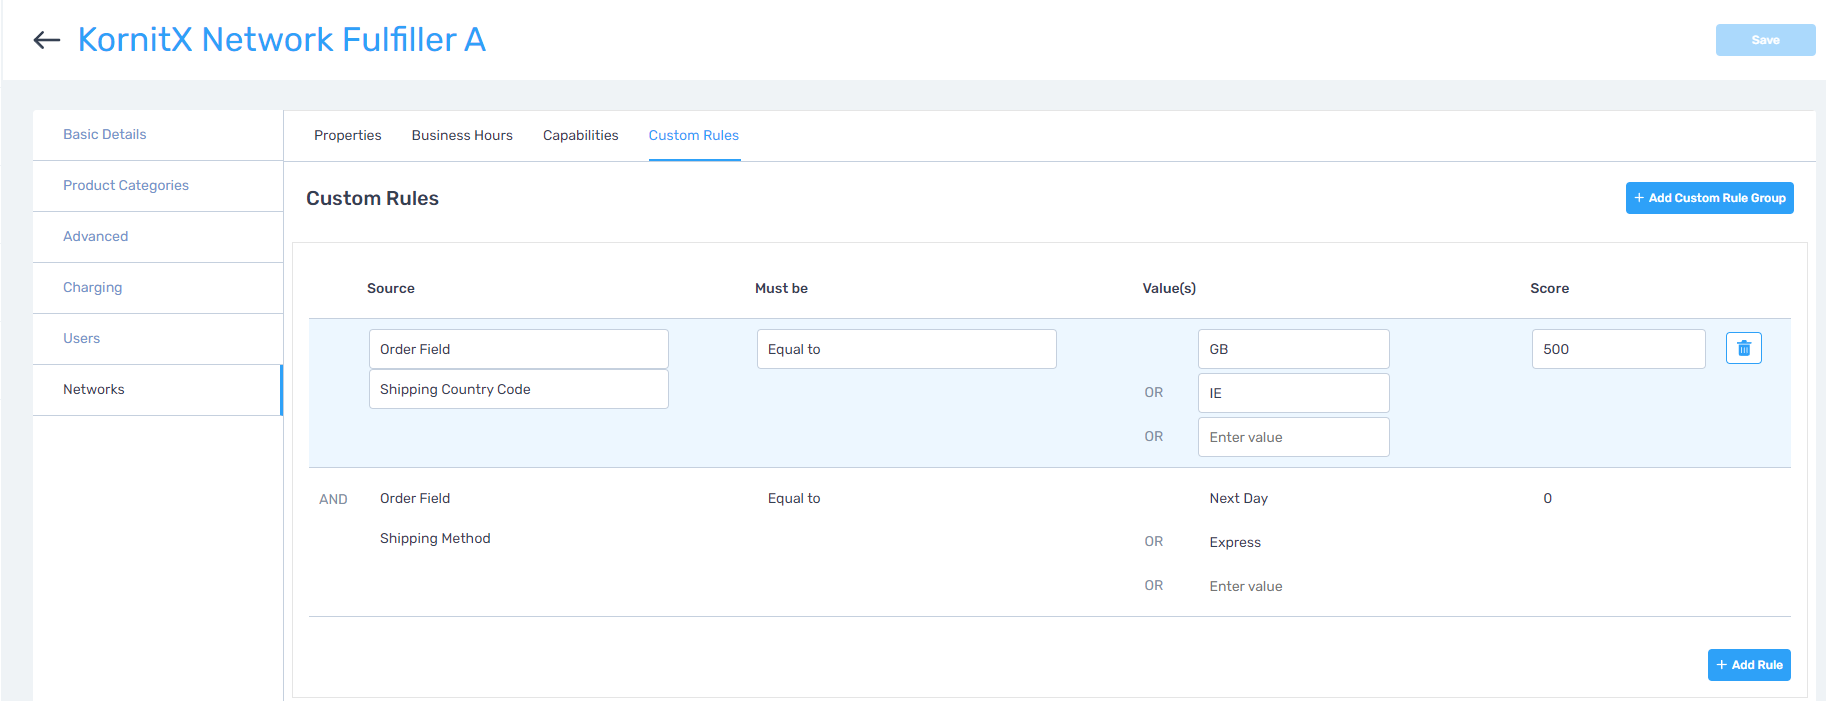Open the Shipping Country Code dropdown
Screen dimensions: 1826x701
pyautogui.click(x=518, y=389)
